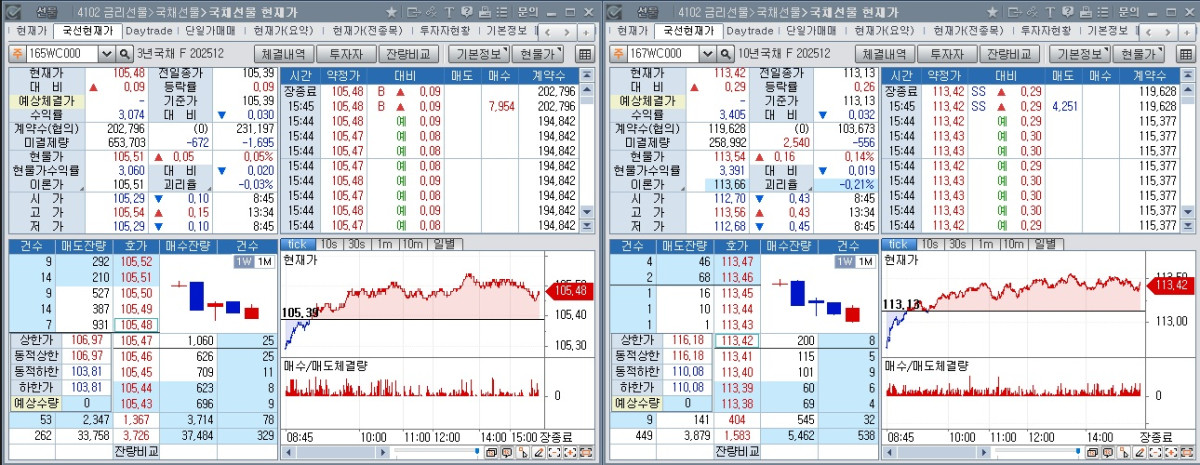The width and height of the screenshot is (1200, 465).
Task: Open the 기본정보 dropdown in right window
Action: click(x=1078, y=54)
